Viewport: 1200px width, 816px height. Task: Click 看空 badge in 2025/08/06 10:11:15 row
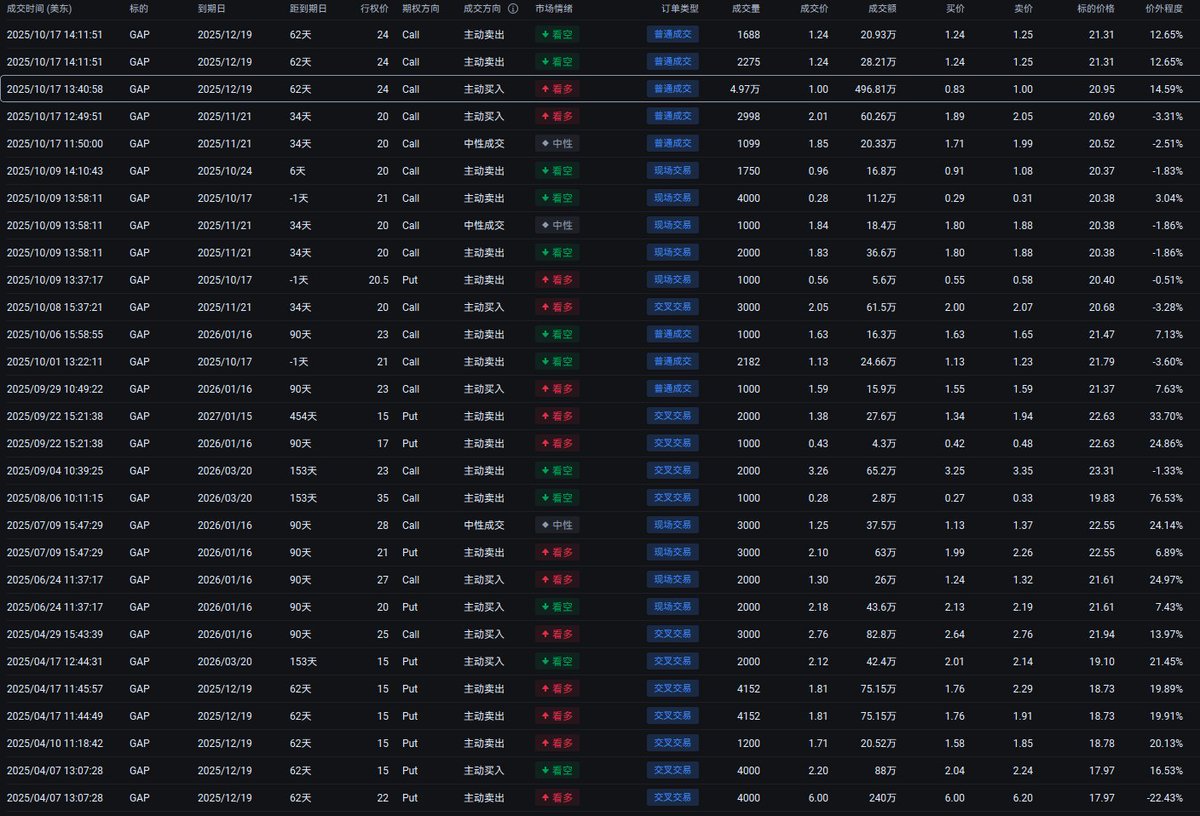(557, 498)
